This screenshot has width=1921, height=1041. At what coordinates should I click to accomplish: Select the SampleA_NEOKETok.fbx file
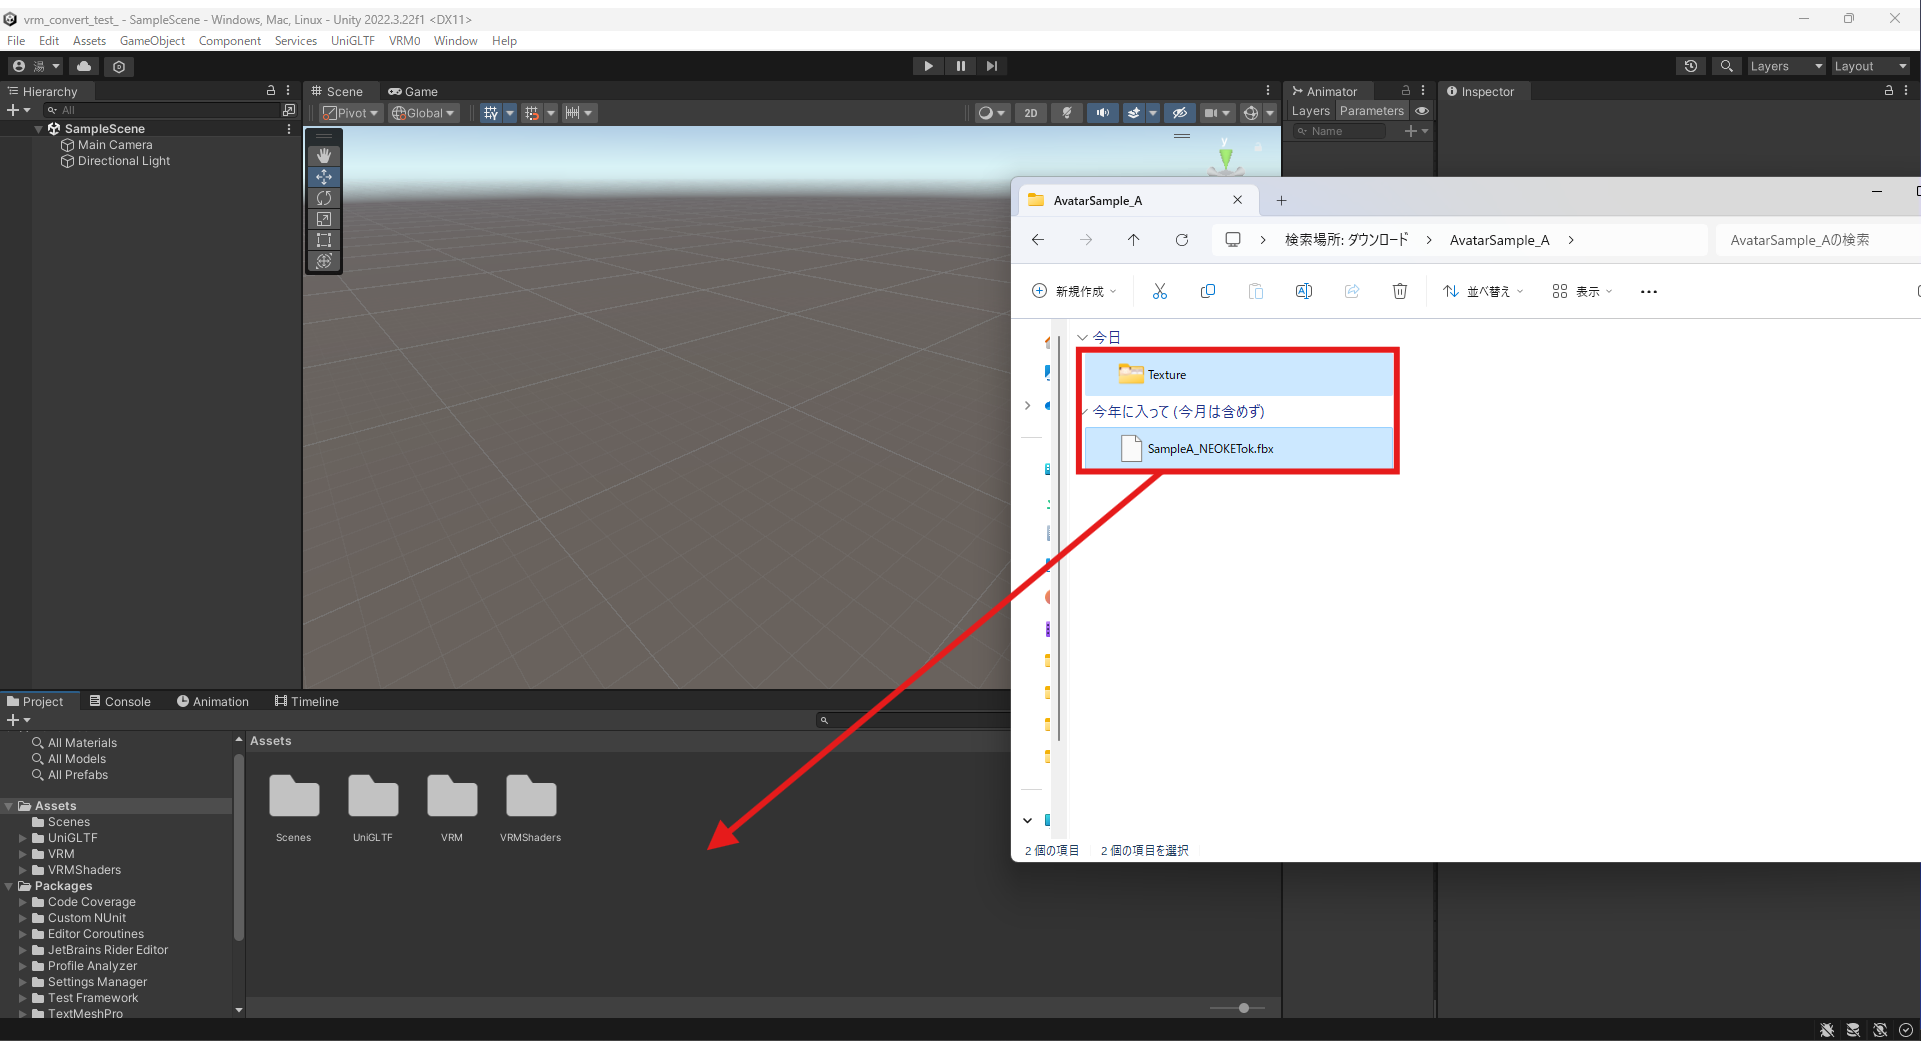pyautogui.click(x=1208, y=448)
